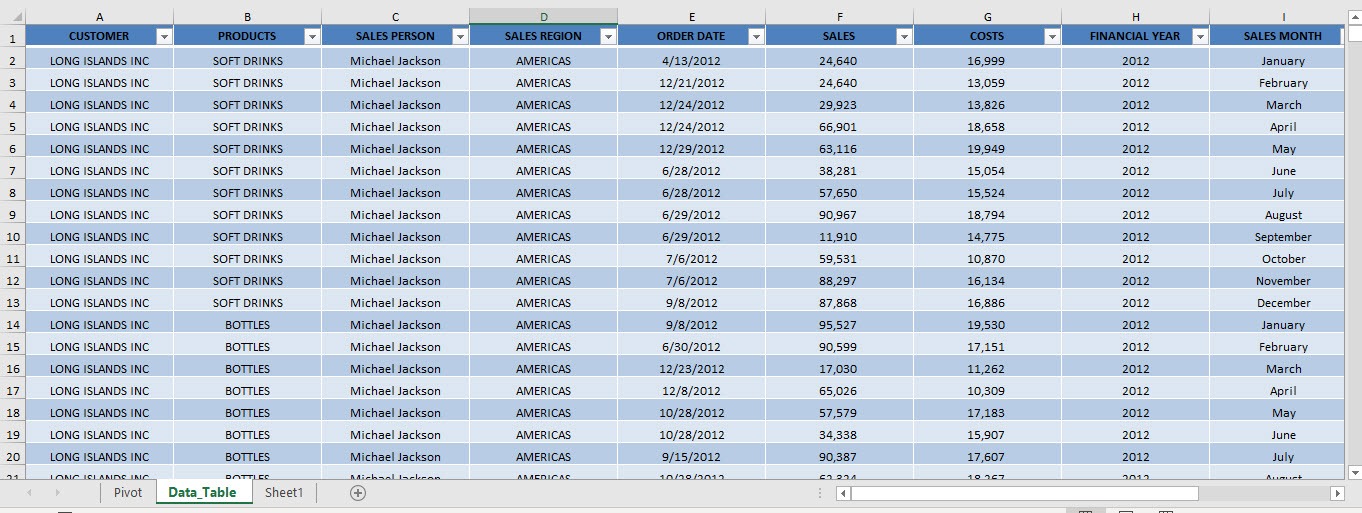Click the horizontal scrollbar thumb
Image resolution: width=1362 pixels, height=513 pixels.
pos(1024,493)
